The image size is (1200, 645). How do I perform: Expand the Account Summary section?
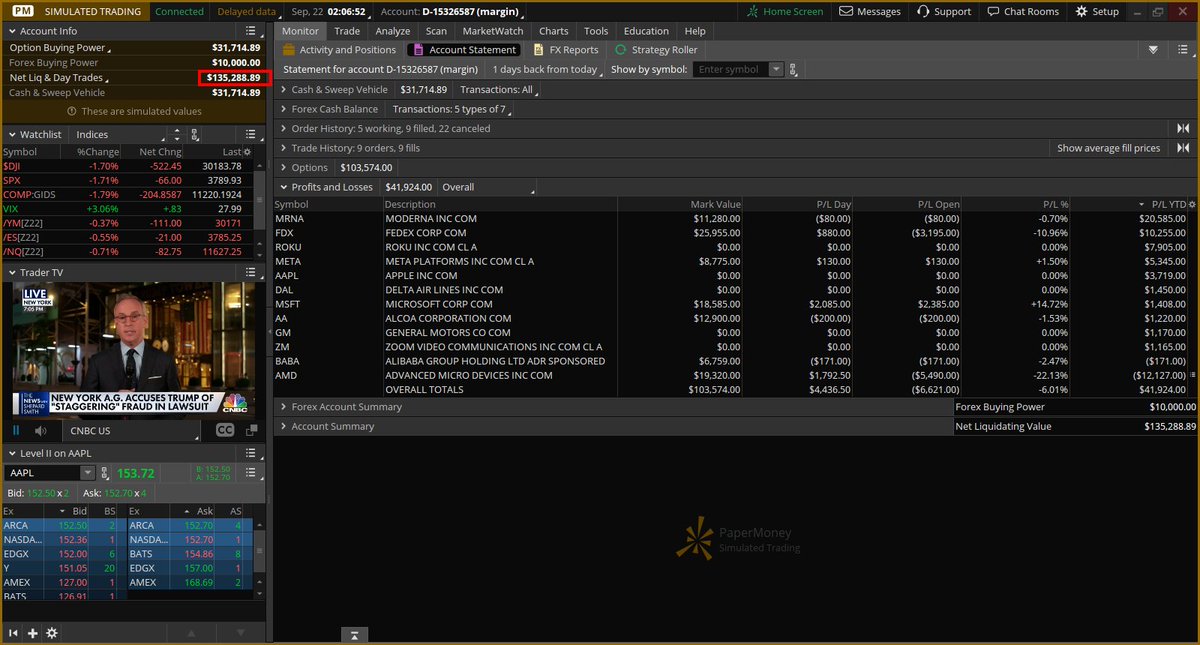(x=284, y=426)
